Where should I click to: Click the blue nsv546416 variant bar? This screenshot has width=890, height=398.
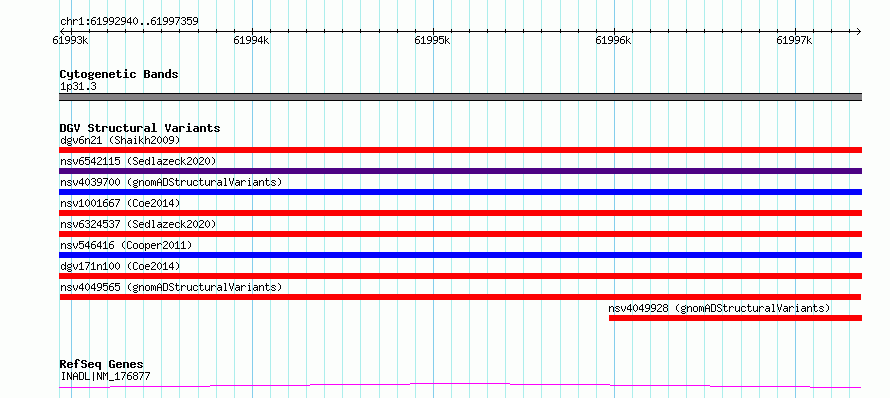coord(460,255)
